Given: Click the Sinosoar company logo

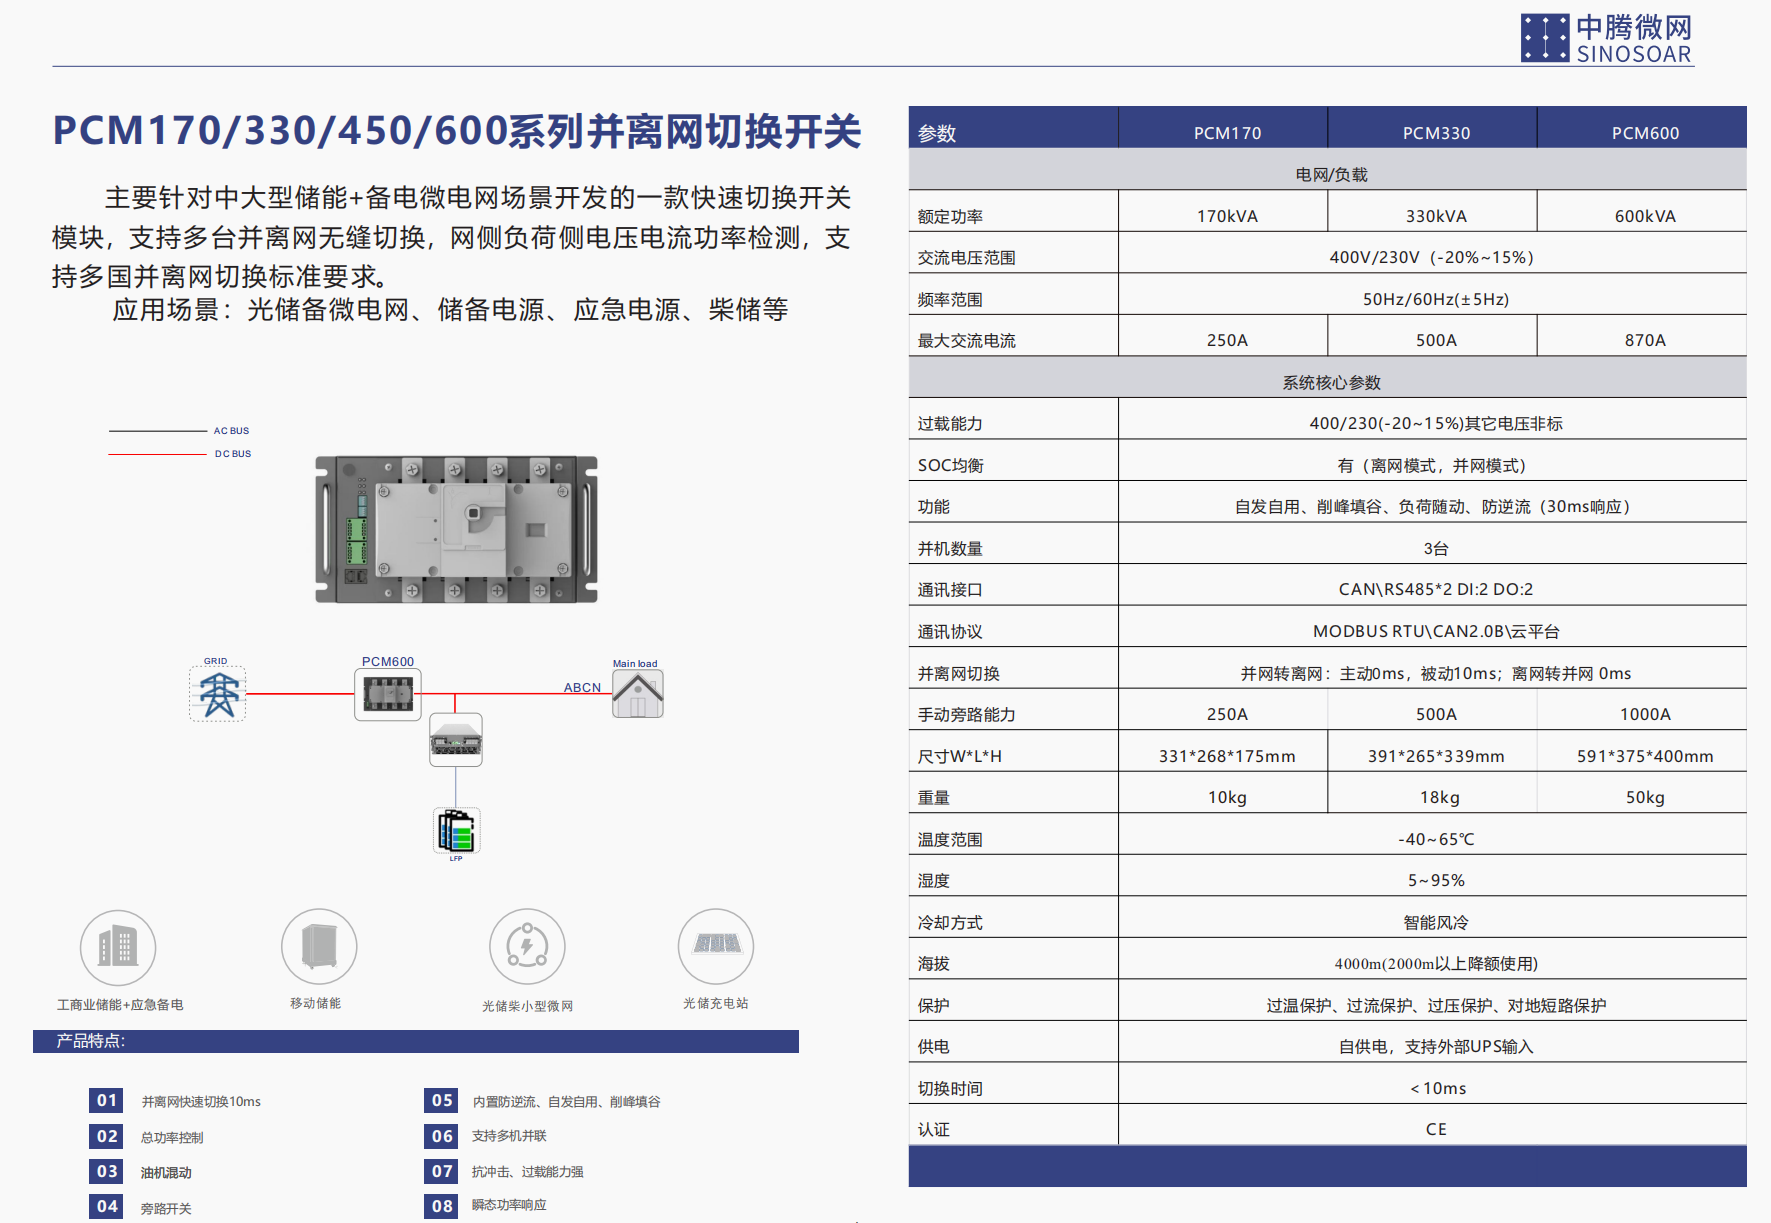Looking at the screenshot, I should coord(1606,39).
